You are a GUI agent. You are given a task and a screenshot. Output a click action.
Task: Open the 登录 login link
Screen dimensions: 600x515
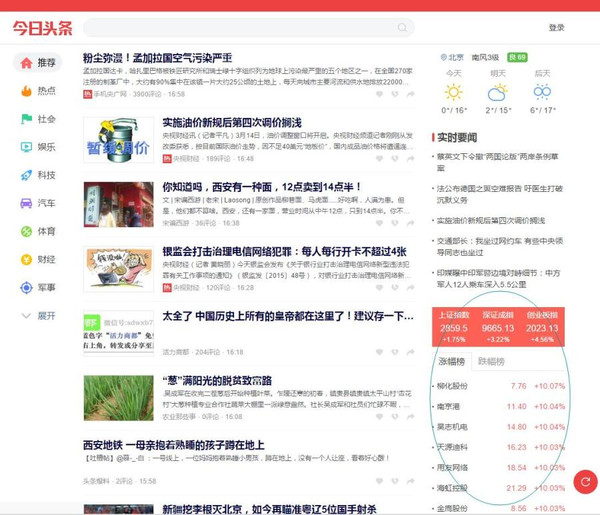556,28
